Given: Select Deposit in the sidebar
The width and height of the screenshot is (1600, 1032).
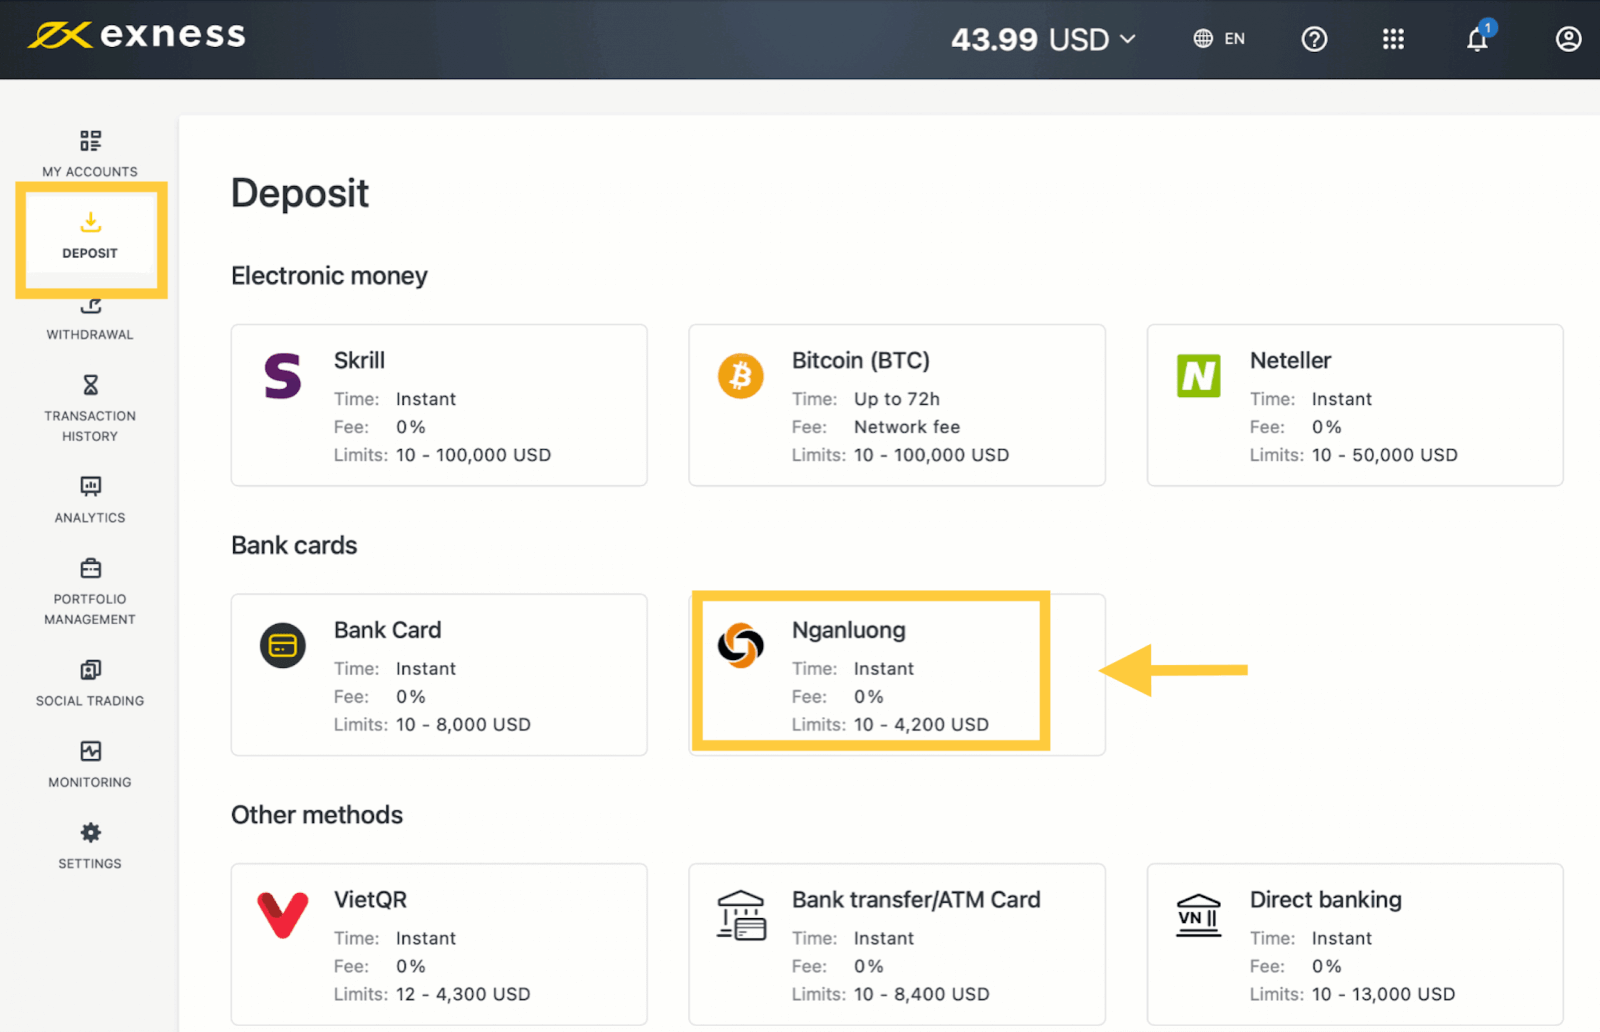Looking at the screenshot, I should pos(90,236).
